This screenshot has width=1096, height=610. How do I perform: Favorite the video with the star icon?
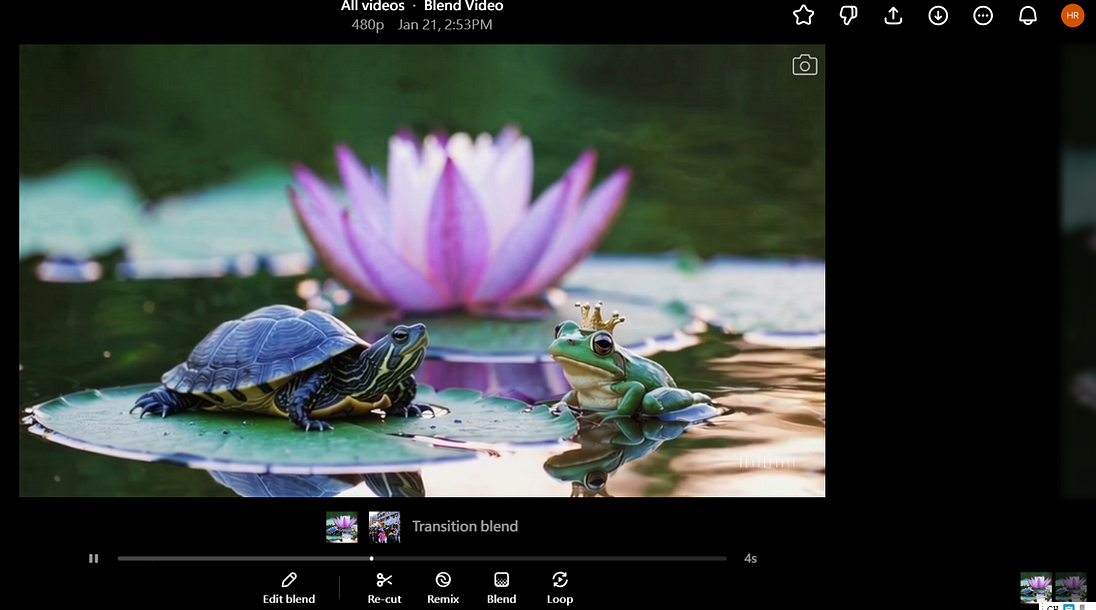click(803, 15)
